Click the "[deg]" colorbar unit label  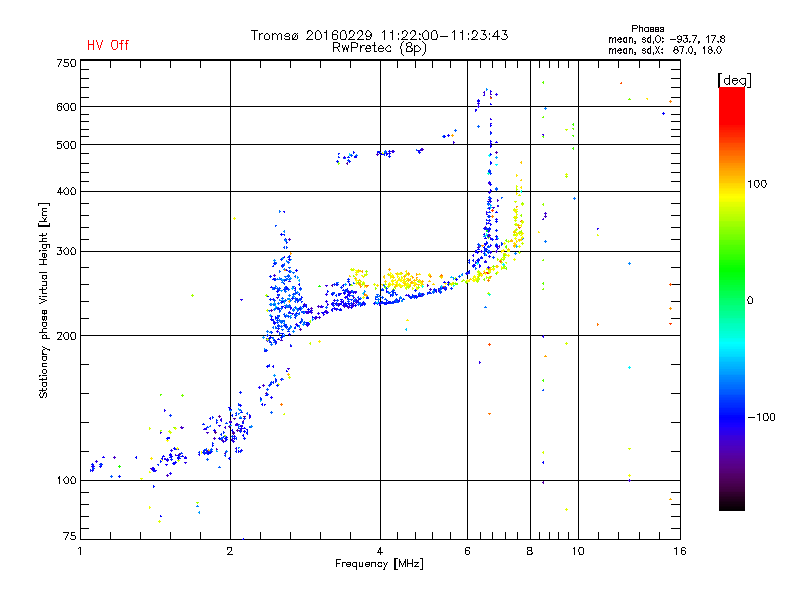[x=734, y=80]
